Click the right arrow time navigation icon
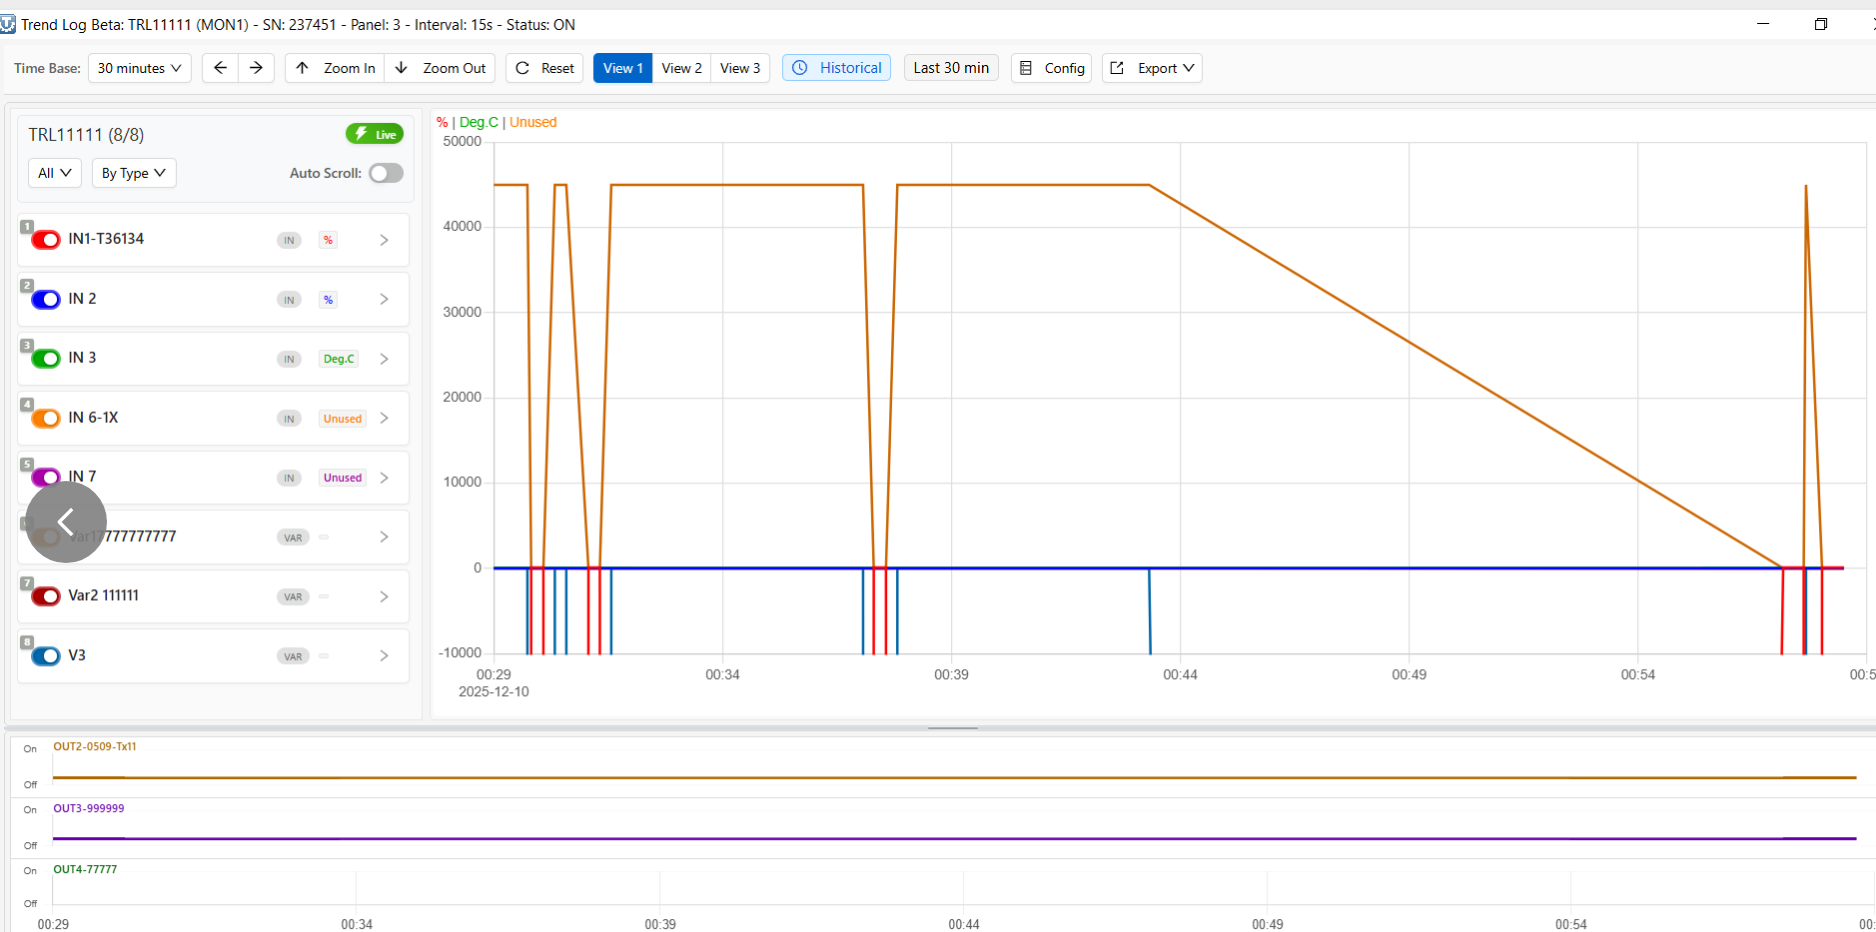The width and height of the screenshot is (1876, 932). 256,68
